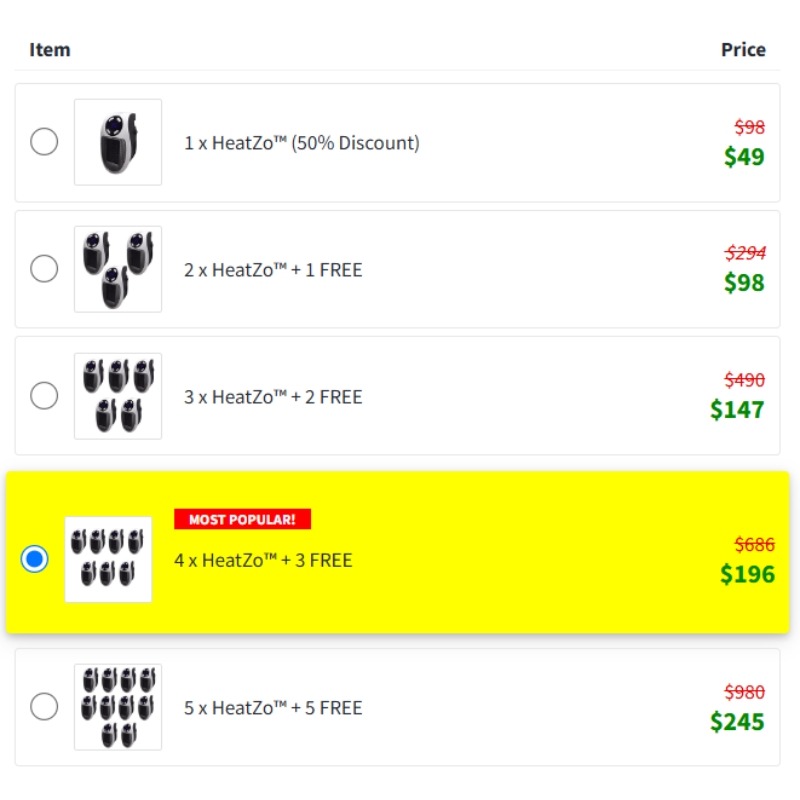Click the crossed-out $490 price
Image resolution: width=800 pixels, height=800 pixels.
point(745,380)
